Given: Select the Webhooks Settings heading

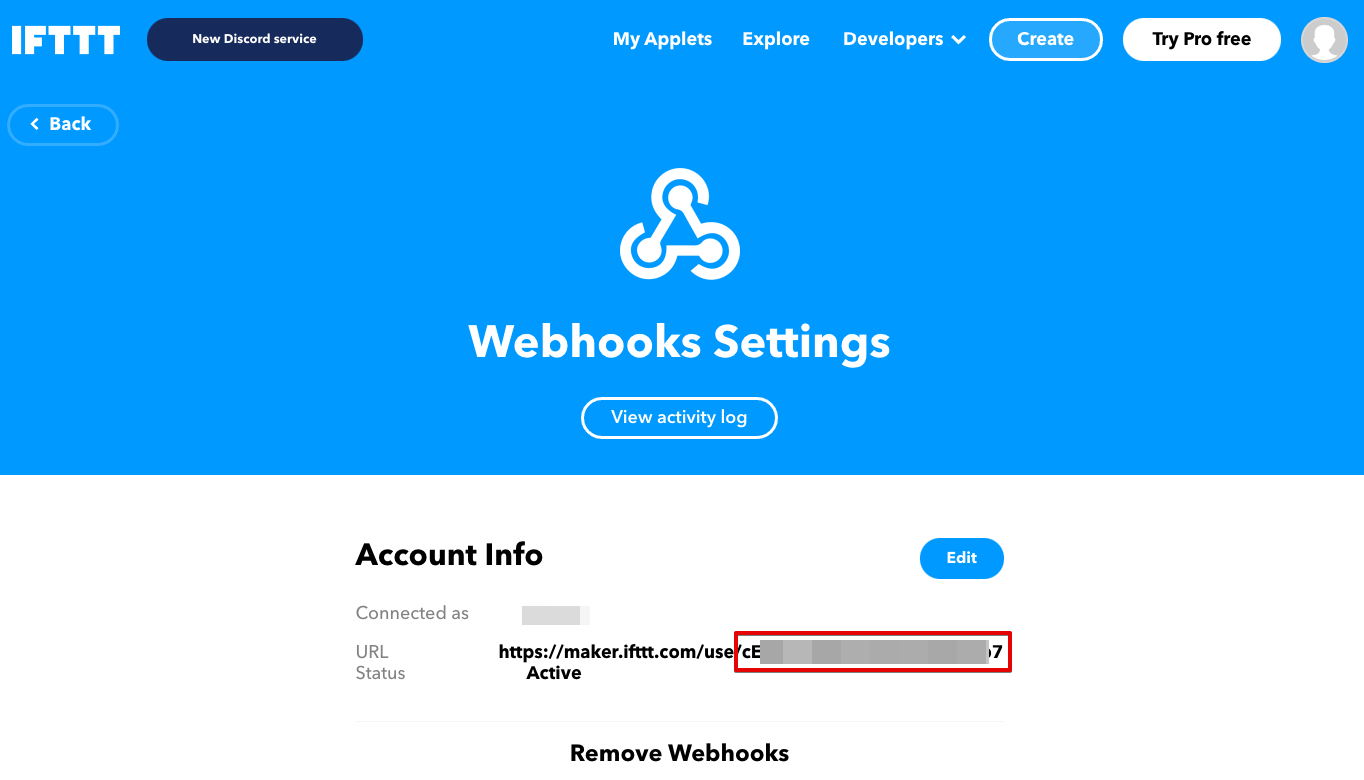Looking at the screenshot, I should coord(679,341).
